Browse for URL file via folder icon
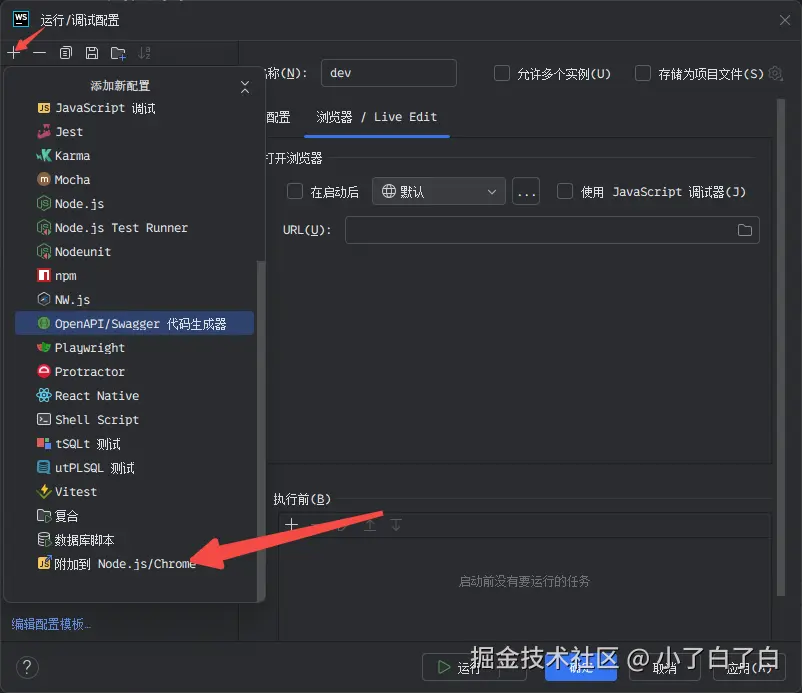The height and width of the screenshot is (693, 802). click(745, 230)
